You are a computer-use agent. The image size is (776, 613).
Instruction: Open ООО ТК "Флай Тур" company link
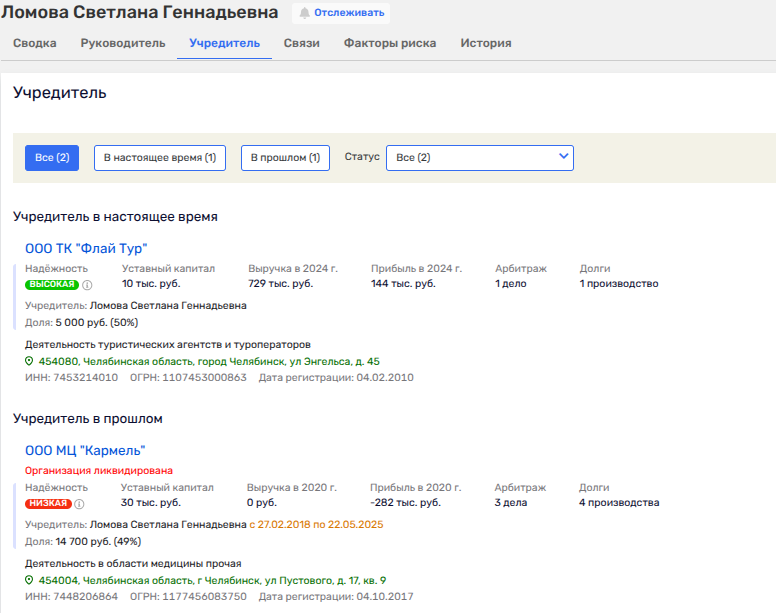pyautogui.click(x=86, y=248)
